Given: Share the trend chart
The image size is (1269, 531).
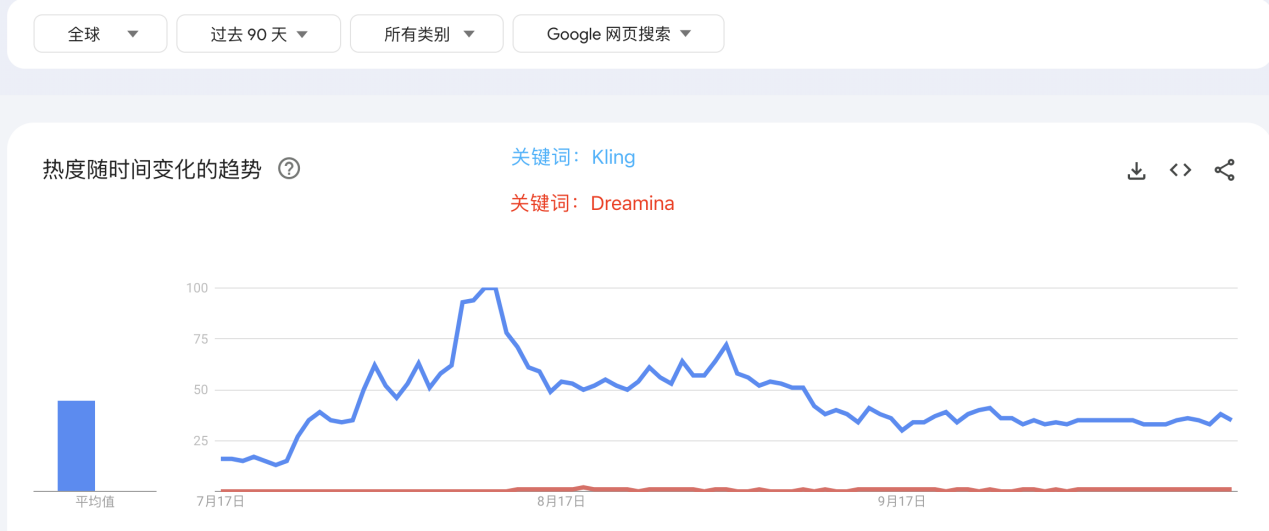Looking at the screenshot, I should 1224,170.
